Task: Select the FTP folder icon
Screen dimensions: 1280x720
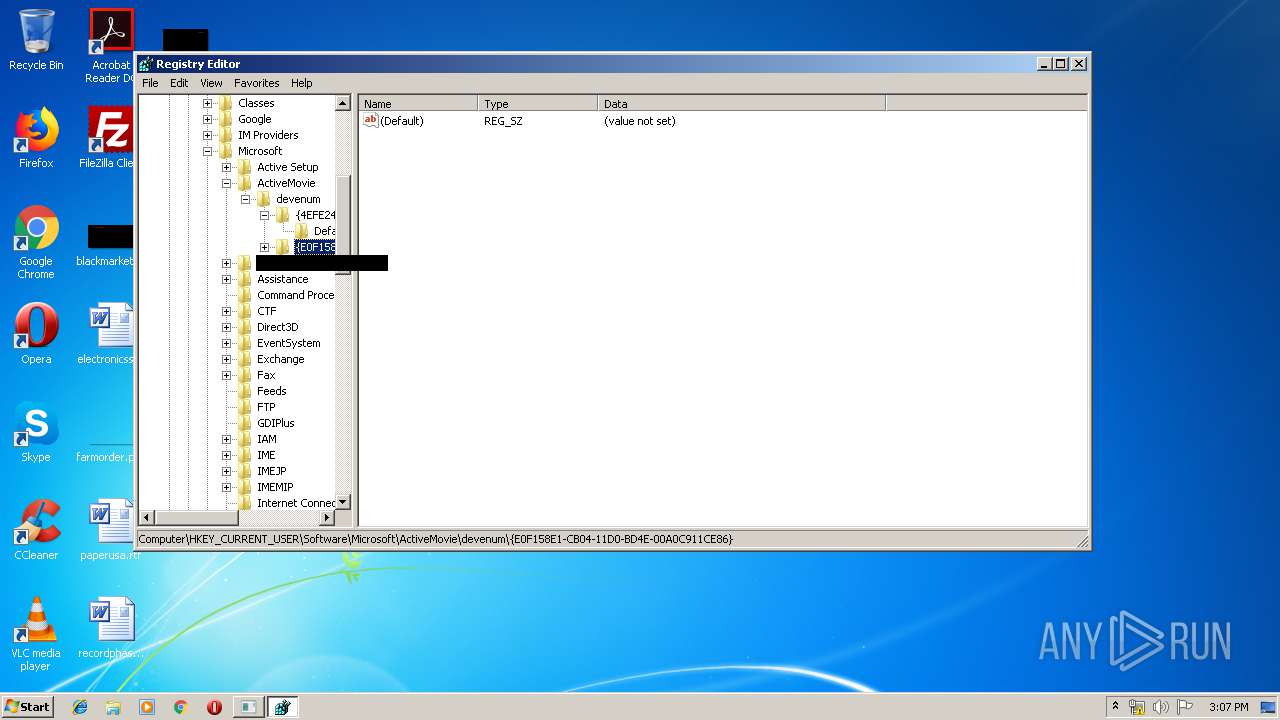Action: point(244,407)
